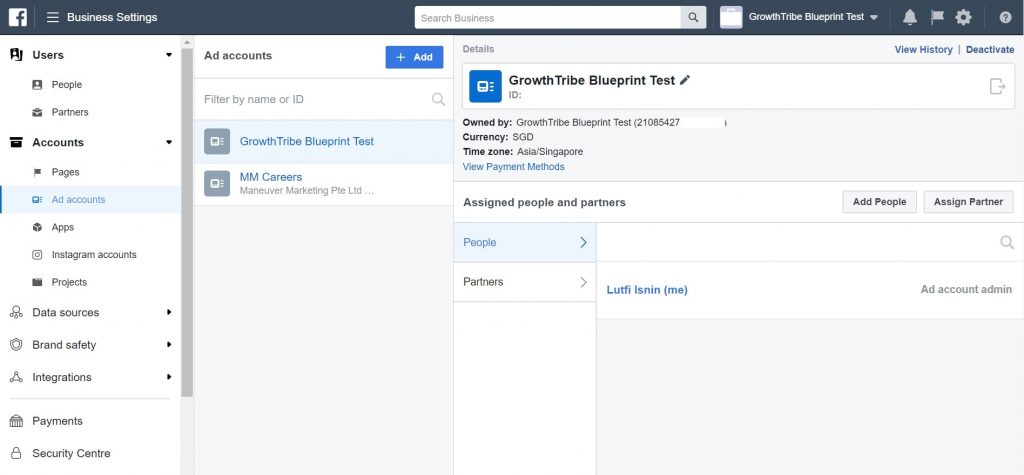The width and height of the screenshot is (1024, 475).
Task: Open the settings gear icon
Action: click(x=963, y=18)
